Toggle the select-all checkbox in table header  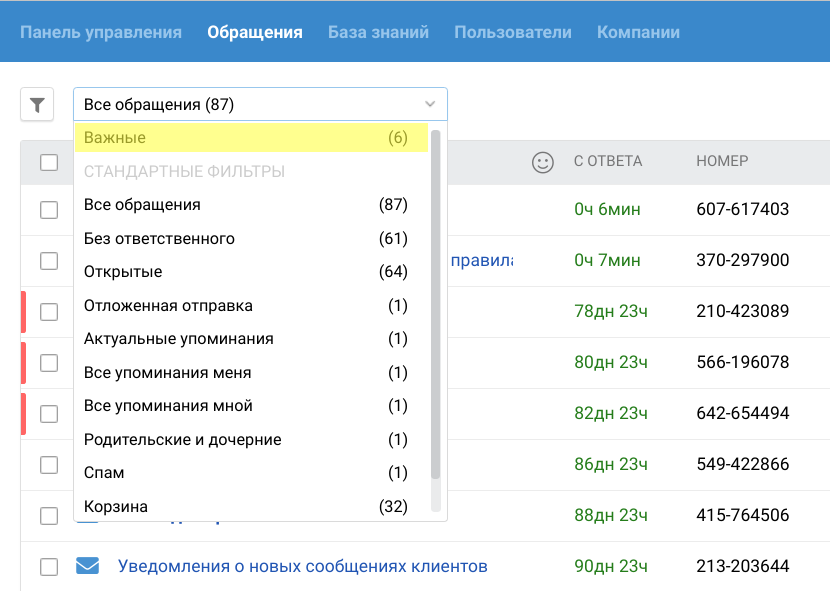click(49, 162)
